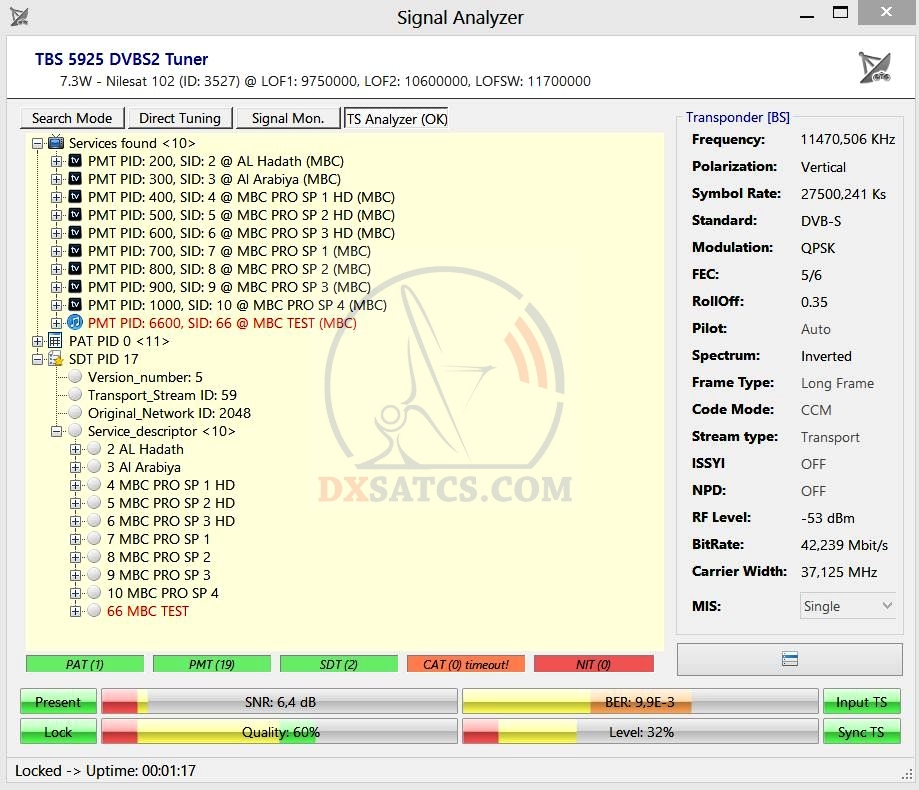Click the Present status indicator

pos(58,702)
